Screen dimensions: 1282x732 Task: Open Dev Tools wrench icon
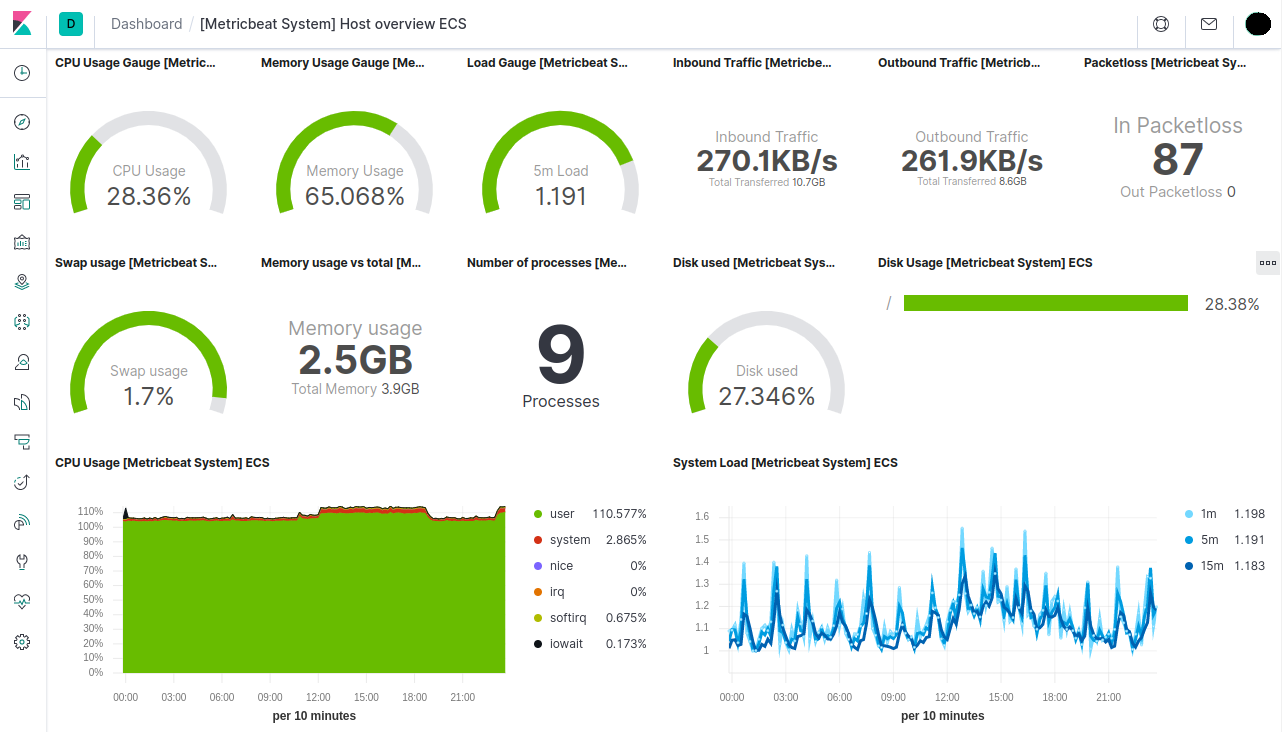(22, 562)
